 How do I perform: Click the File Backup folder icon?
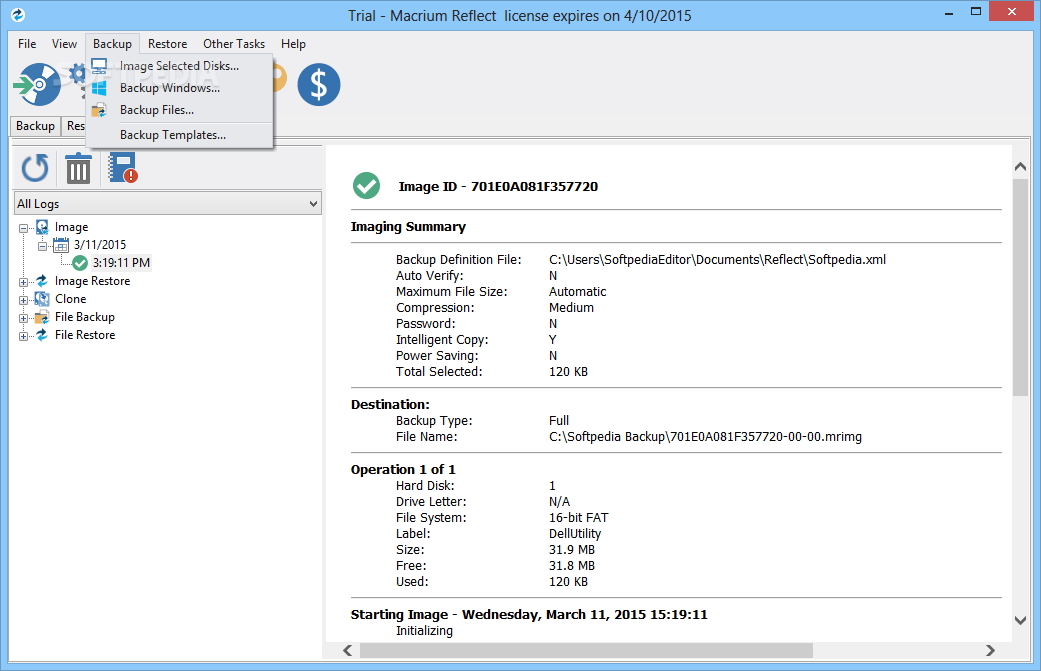click(42, 317)
